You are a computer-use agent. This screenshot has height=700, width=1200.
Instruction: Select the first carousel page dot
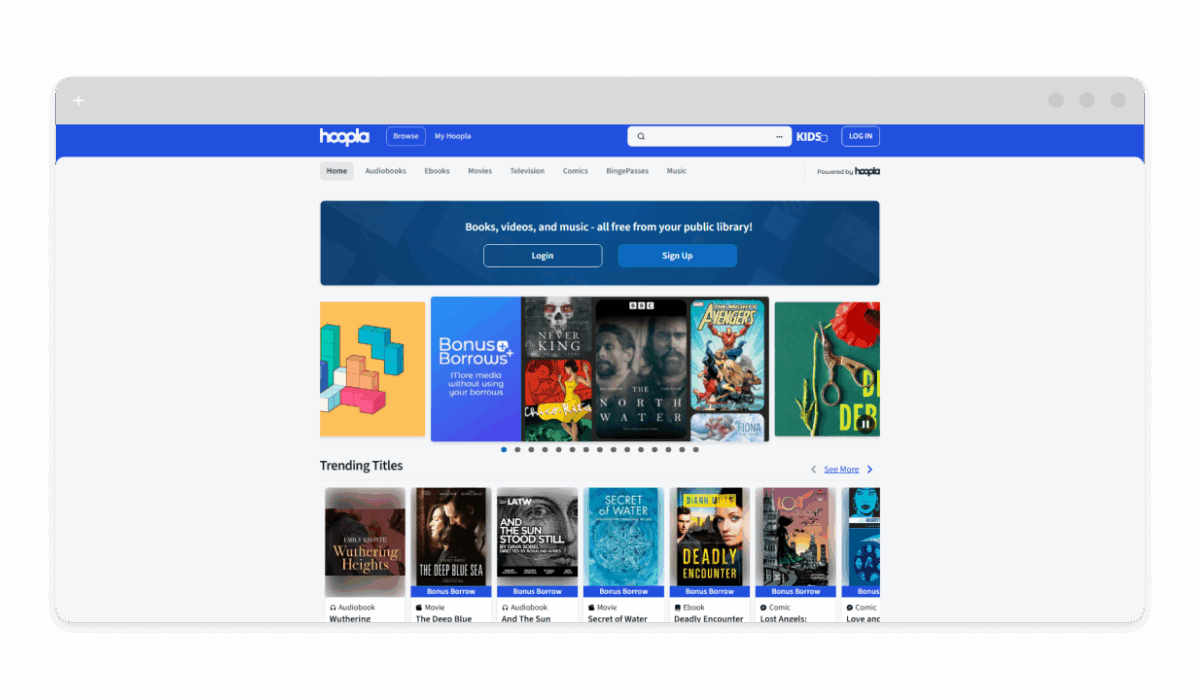(504, 450)
